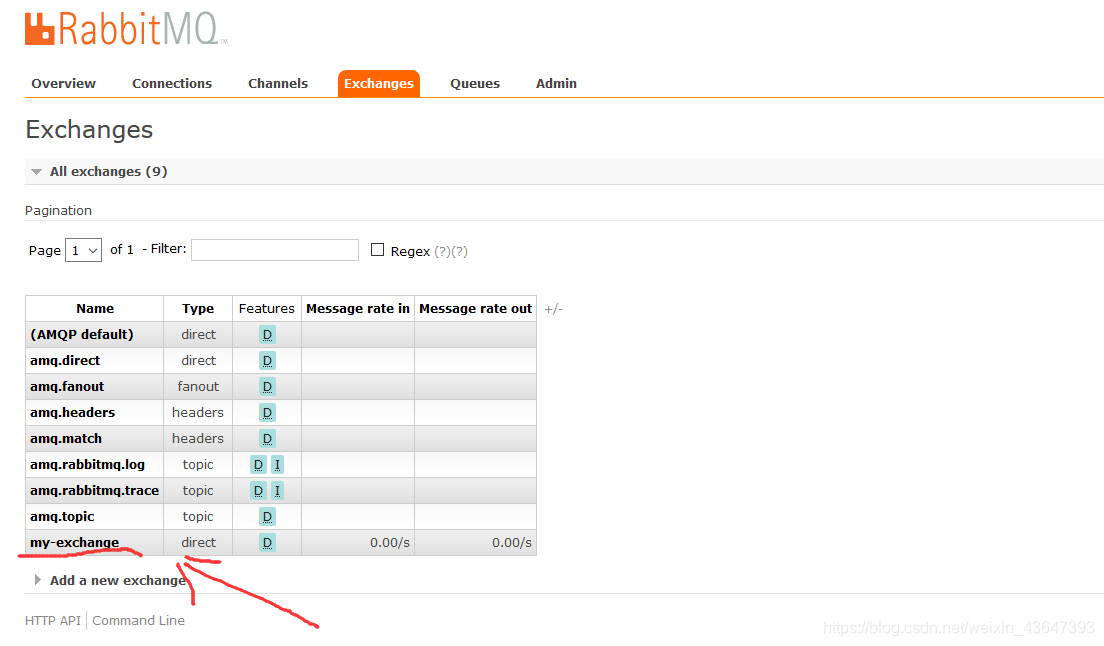Viewport: 1104px width, 646px height.
Task: Open the HTTP API link
Action: tap(53, 621)
